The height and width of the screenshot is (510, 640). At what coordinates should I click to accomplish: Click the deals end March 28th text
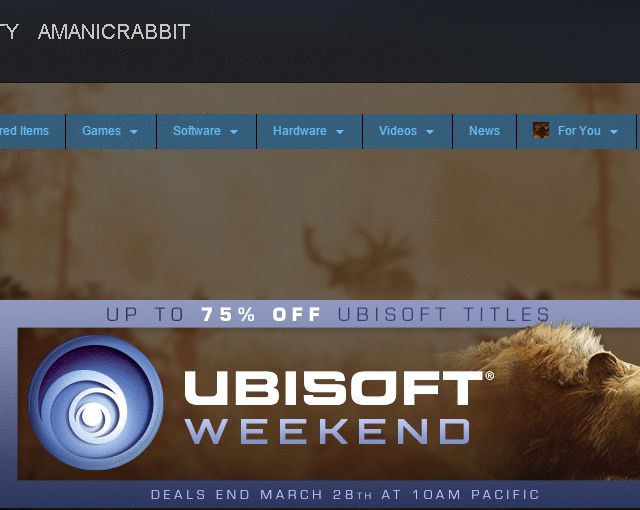[345, 494]
